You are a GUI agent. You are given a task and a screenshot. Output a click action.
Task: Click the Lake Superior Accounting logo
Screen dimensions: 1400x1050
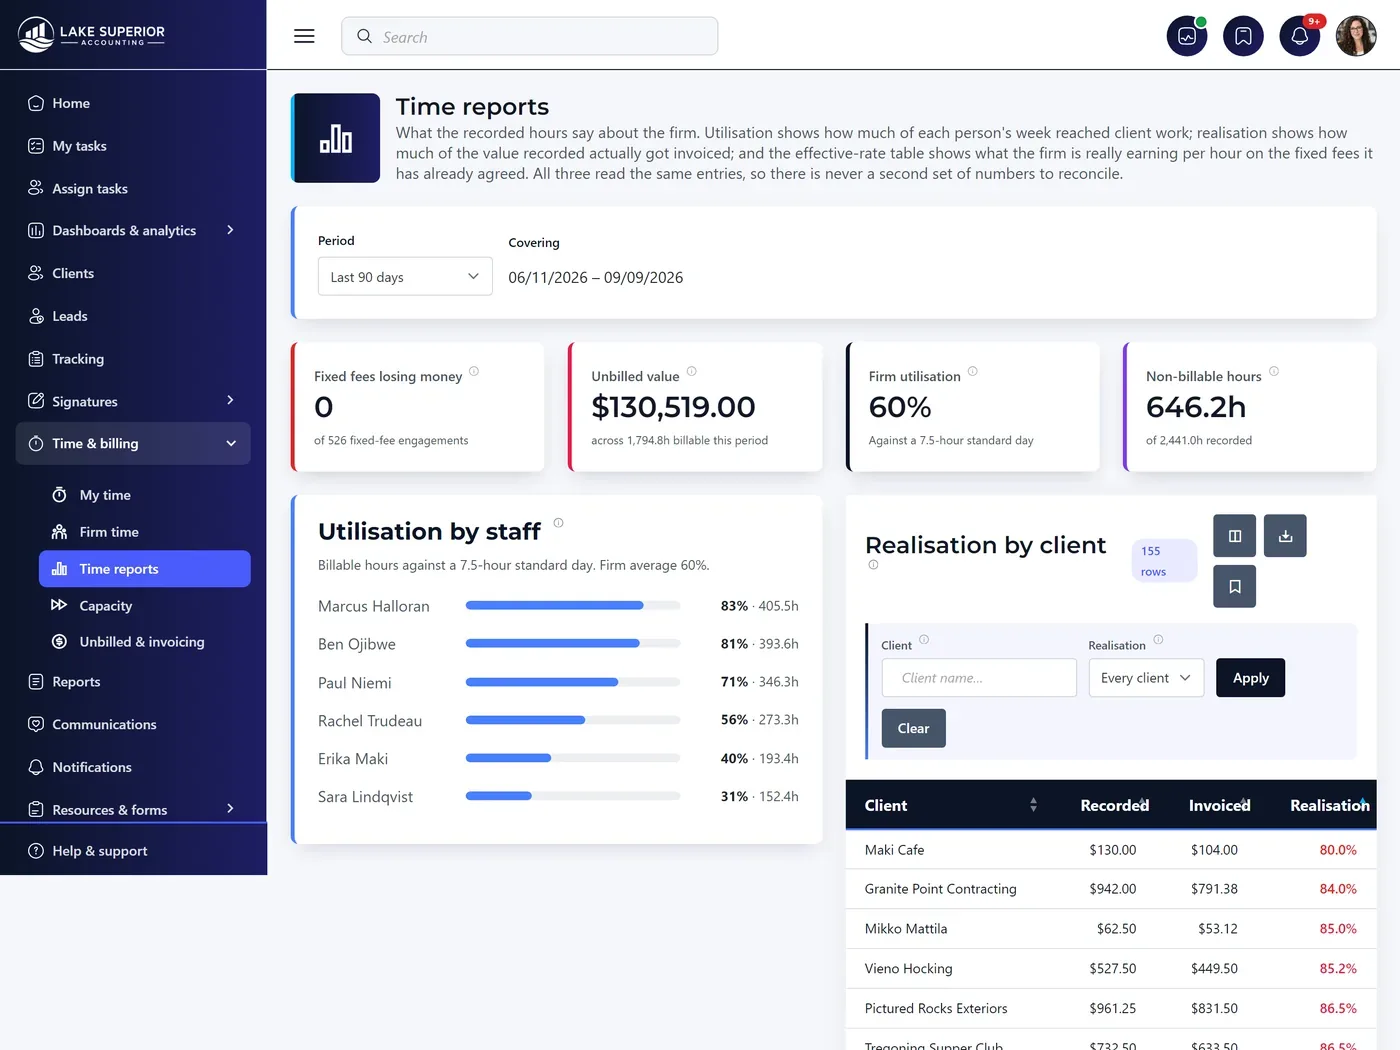92,35
